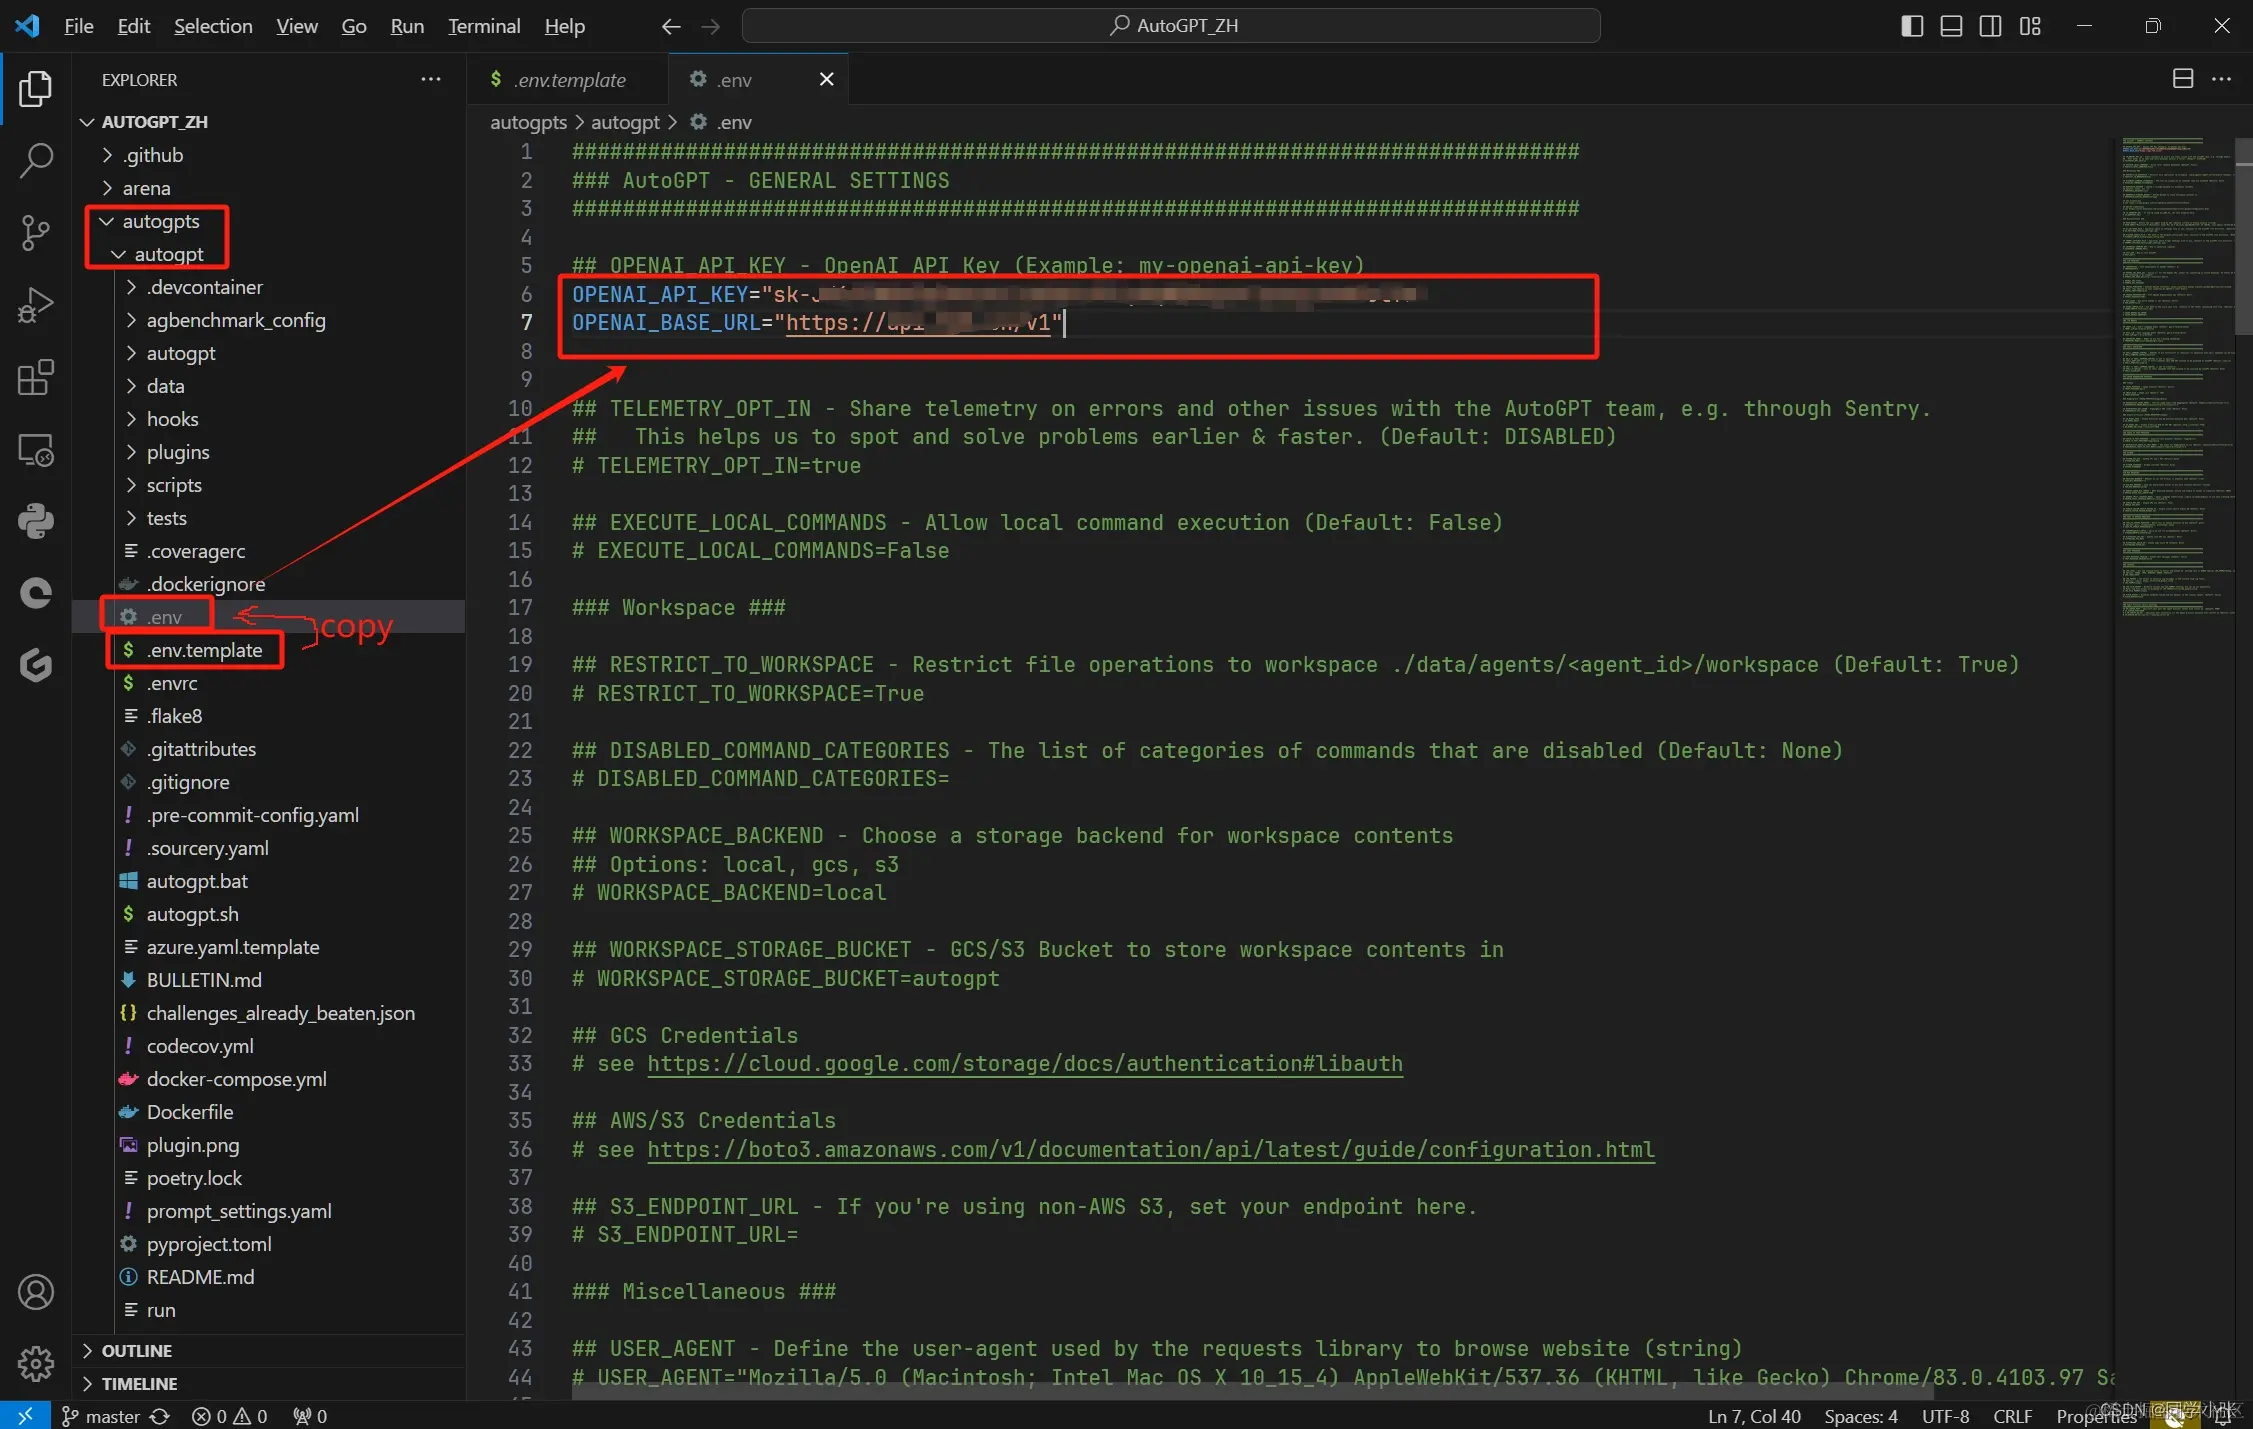Select autogpts in the breadcrumb
2253x1429 pixels.
pyautogui.click(x=528, y=122)
